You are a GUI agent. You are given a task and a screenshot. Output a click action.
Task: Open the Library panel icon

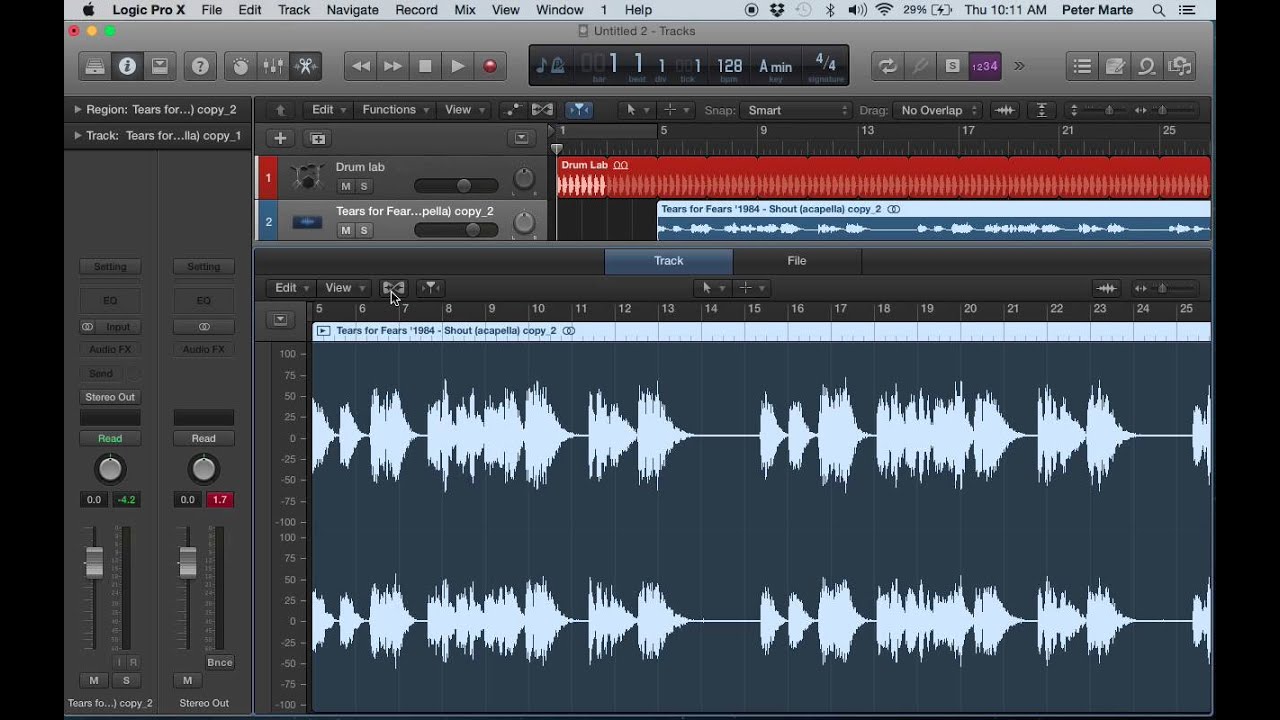(x=95, y=67)
